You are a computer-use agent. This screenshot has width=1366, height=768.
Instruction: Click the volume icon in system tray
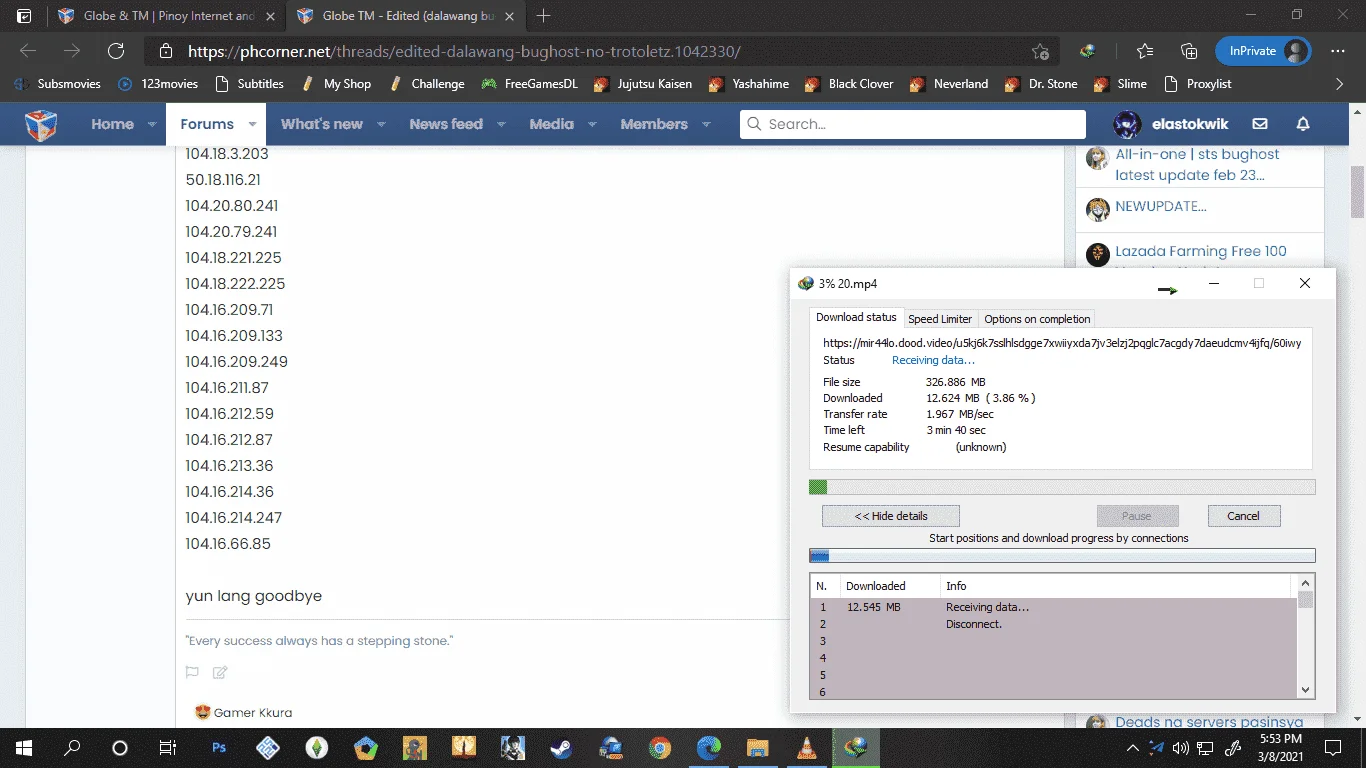[1180, 747]
